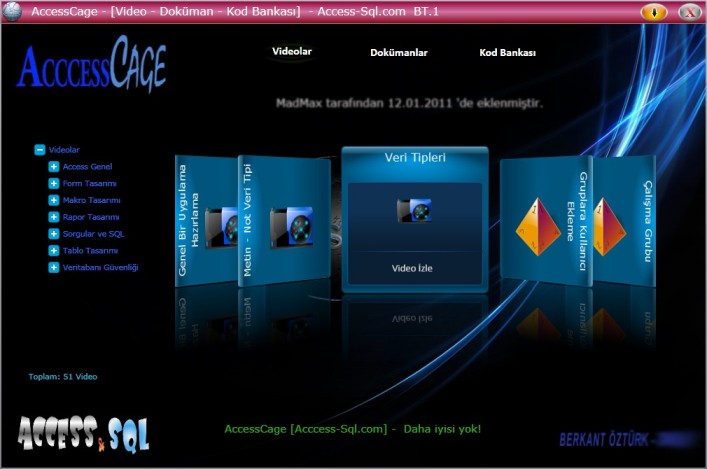The width and height of the screenshot is (707, 469).
Task: Select Veritabanı Güvenliği tree item
Action: (x=100, y=267)
